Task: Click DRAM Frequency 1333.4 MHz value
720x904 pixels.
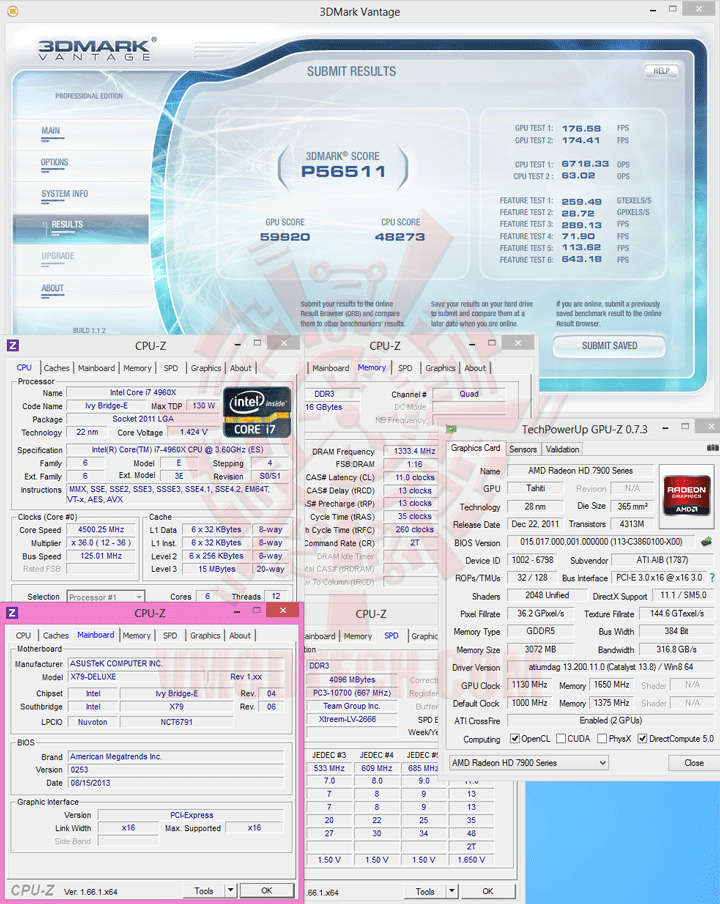Action: tap(414, 451)
